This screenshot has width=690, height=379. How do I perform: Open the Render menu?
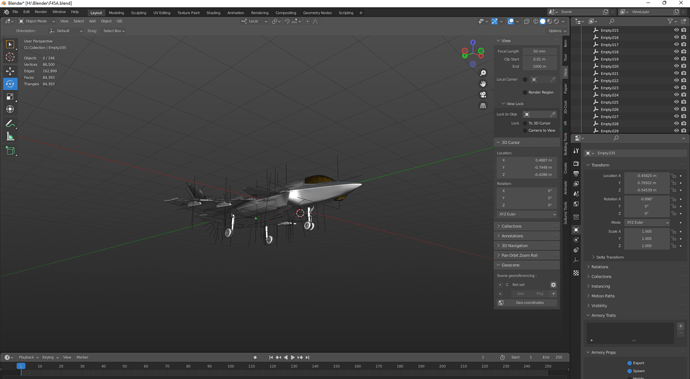(x=40, y=12)
